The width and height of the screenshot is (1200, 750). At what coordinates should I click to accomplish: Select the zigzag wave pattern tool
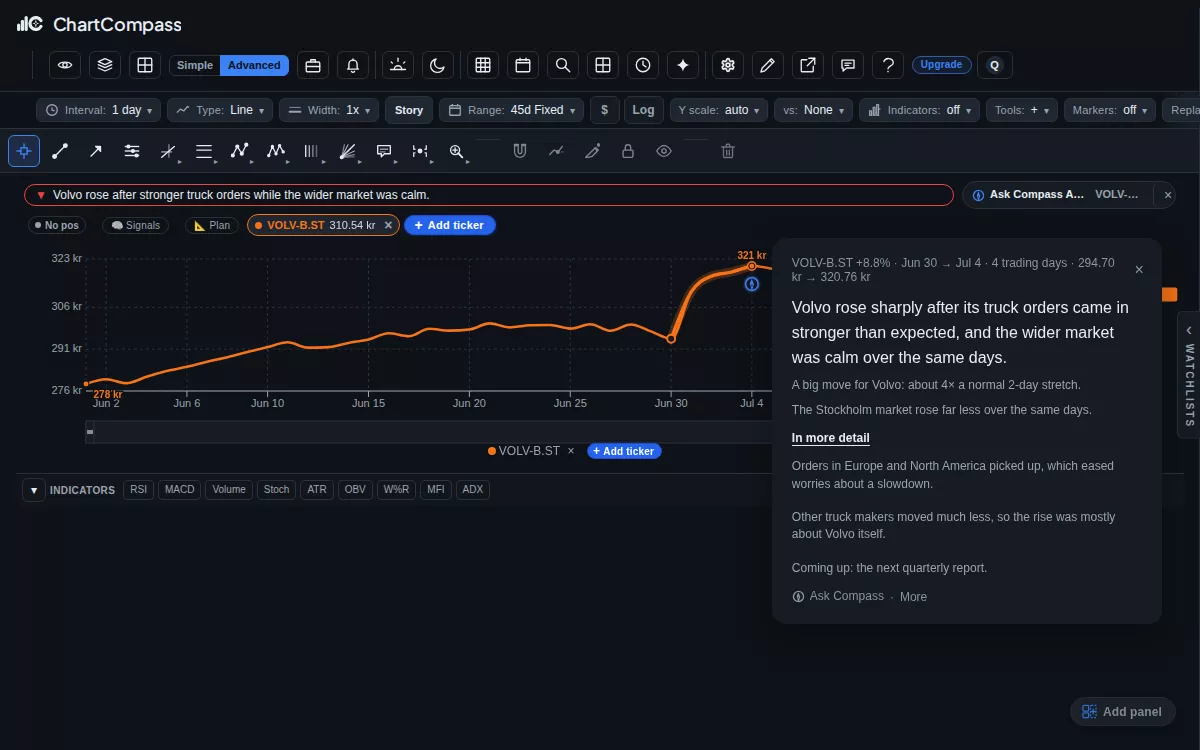[x=276, y=151]
